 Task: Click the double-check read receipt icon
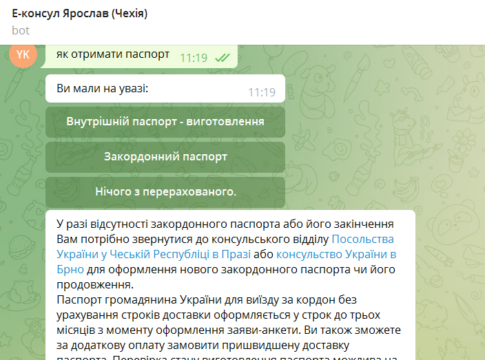[x=222, y=58]
